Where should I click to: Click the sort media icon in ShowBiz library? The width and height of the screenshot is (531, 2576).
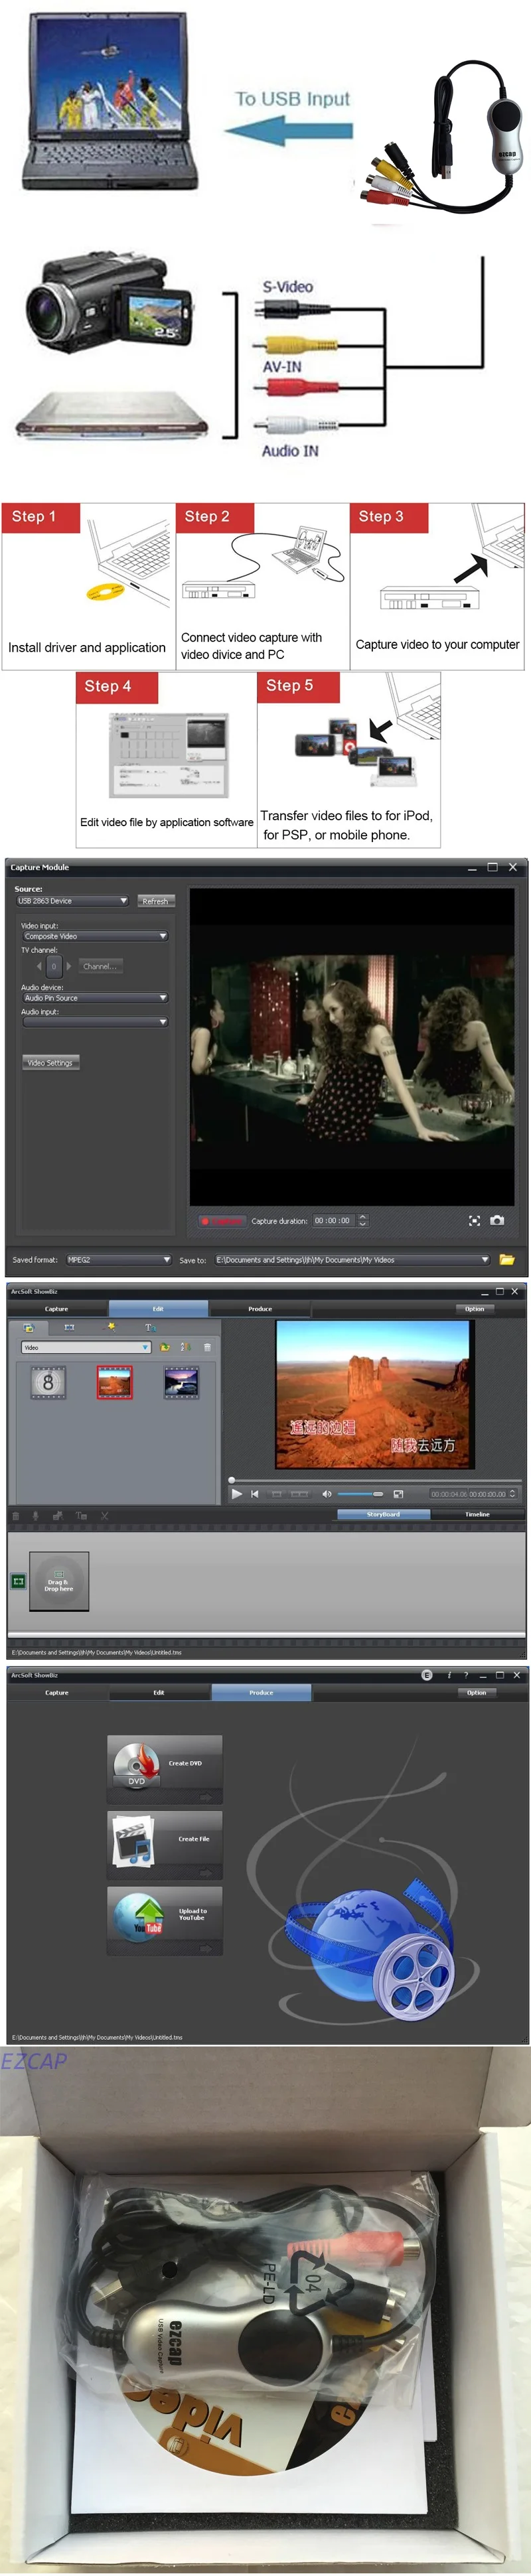tap(185, 1347)
